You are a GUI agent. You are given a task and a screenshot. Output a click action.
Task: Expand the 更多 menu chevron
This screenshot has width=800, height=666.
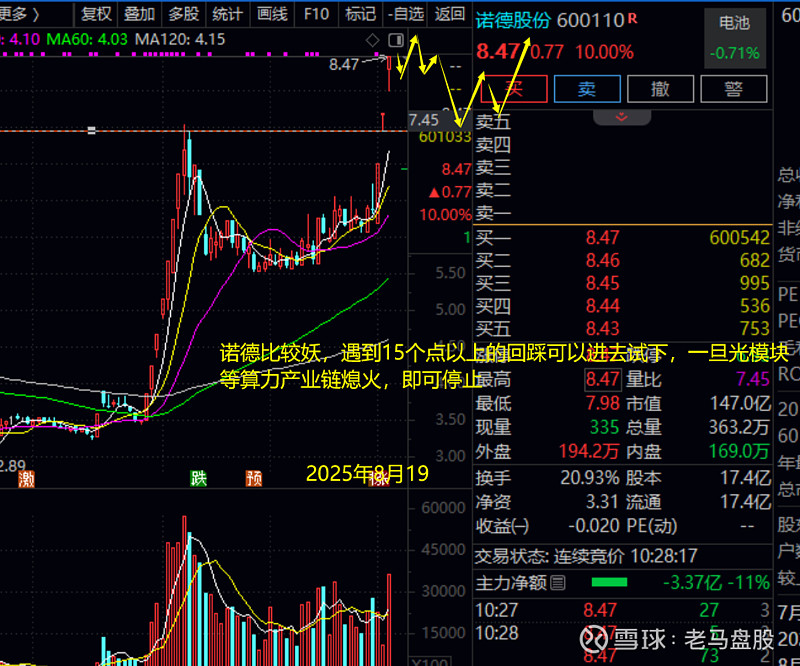point(36,14)
